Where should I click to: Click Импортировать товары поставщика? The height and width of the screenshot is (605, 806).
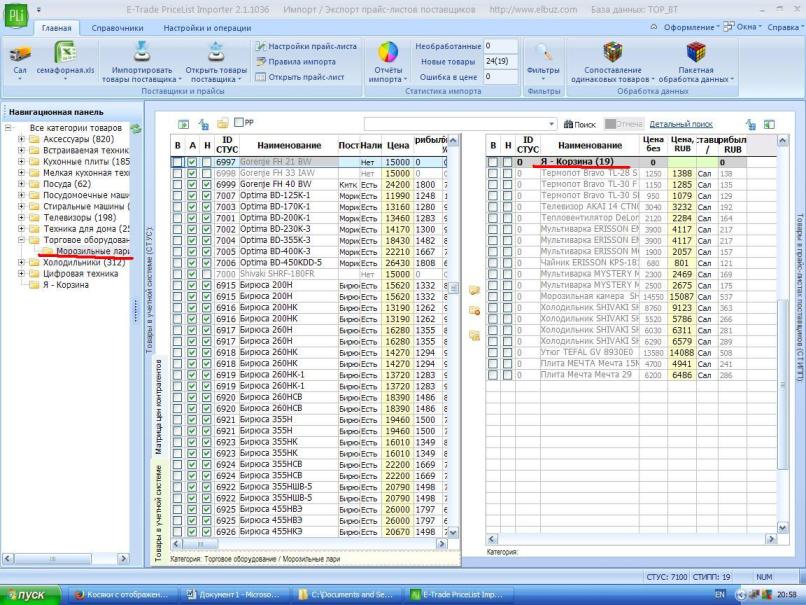[141, 62]
